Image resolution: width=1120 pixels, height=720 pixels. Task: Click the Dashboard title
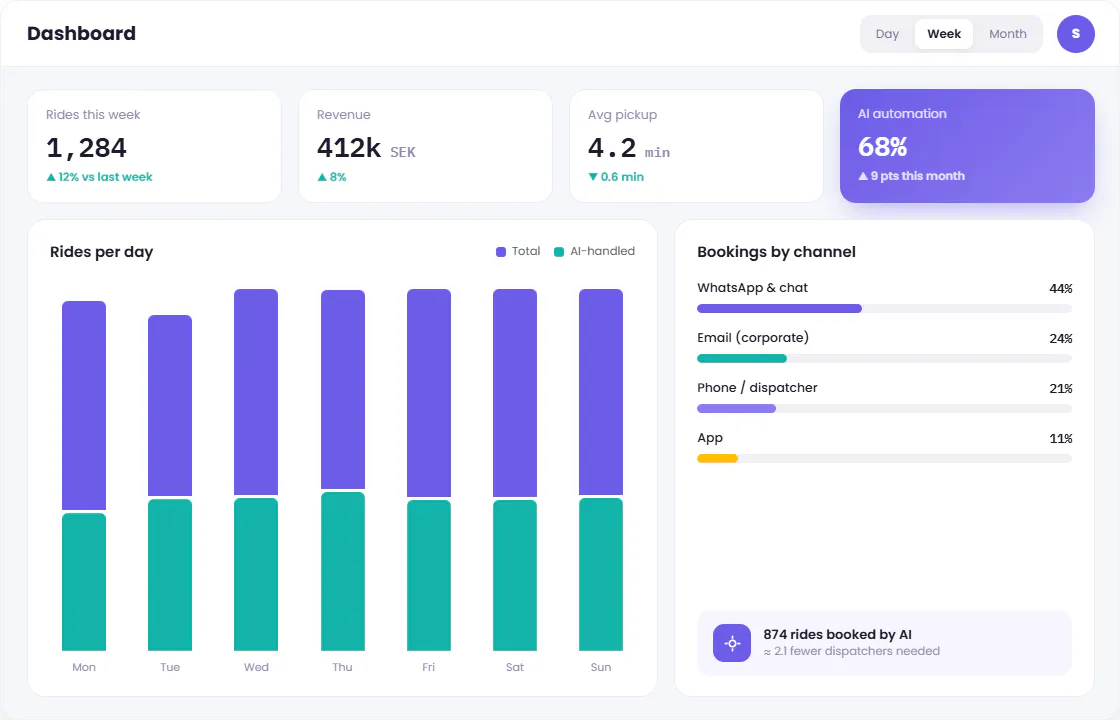pyautogui.click(x=81, y=34)
